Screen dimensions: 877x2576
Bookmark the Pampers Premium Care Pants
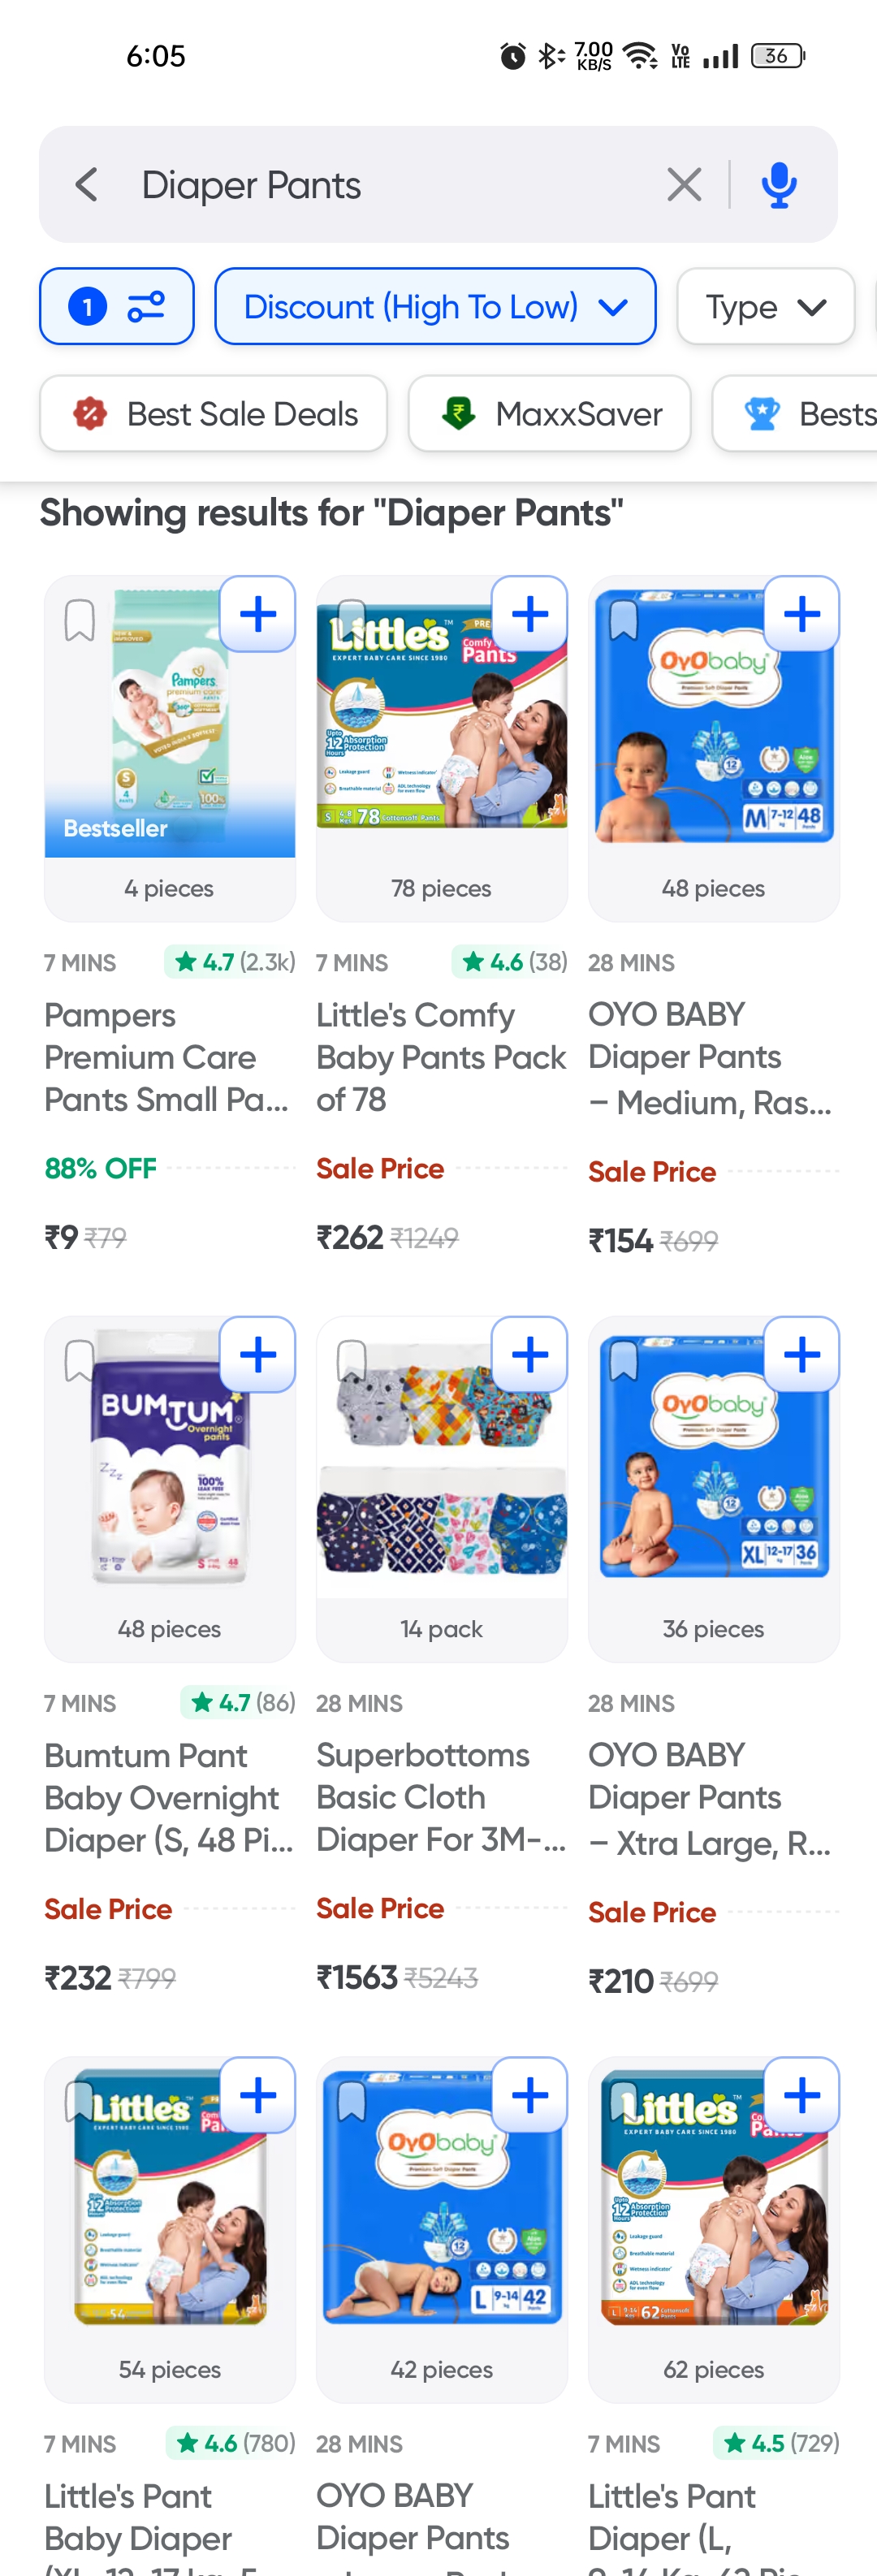click(80, 620)
